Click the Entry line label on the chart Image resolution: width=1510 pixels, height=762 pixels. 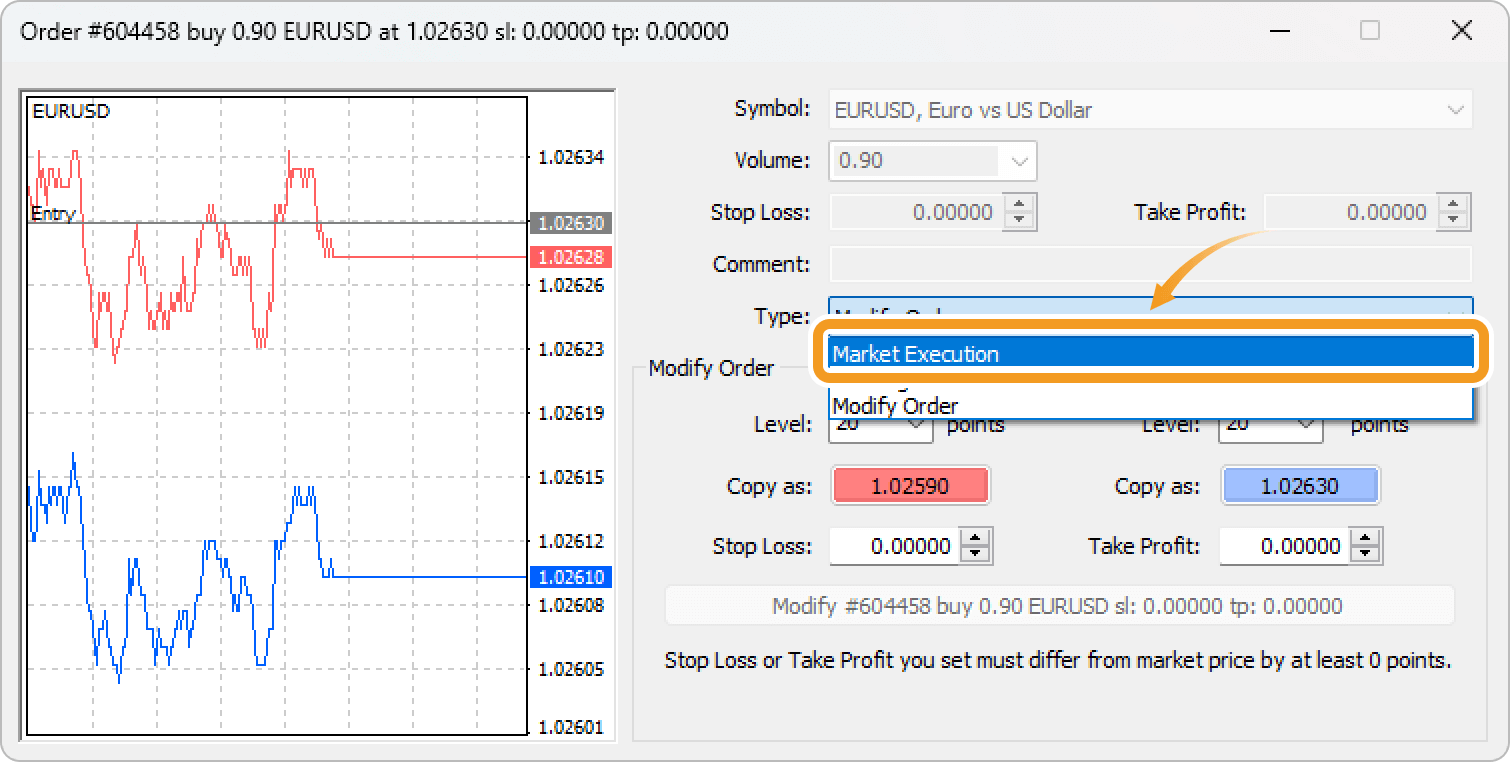click(53, 213)
